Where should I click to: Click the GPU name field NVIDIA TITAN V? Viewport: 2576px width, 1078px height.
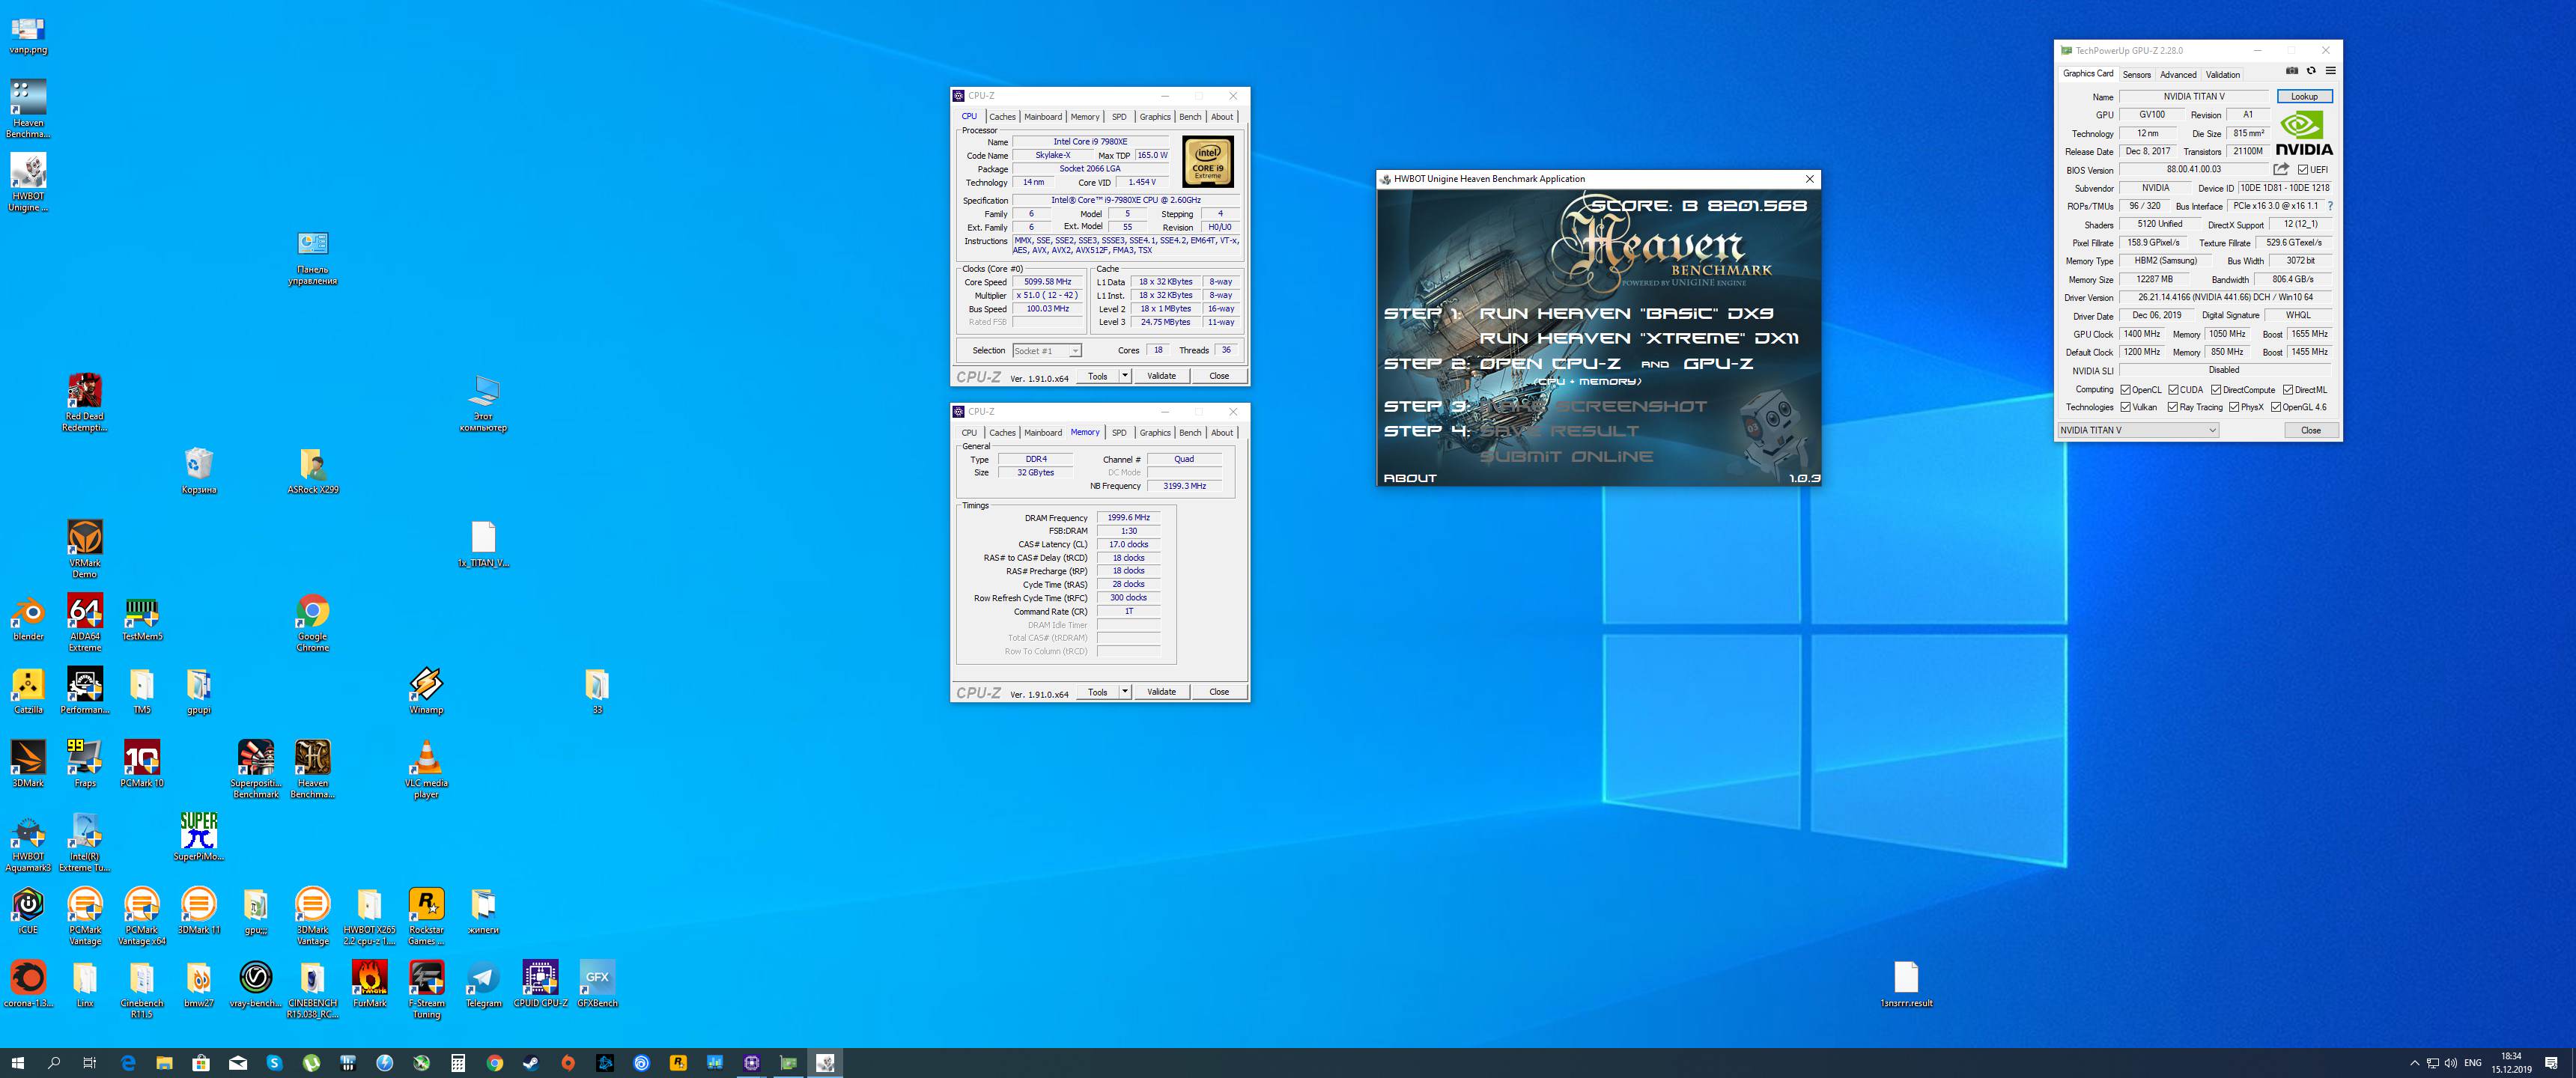pos(2194,97)
